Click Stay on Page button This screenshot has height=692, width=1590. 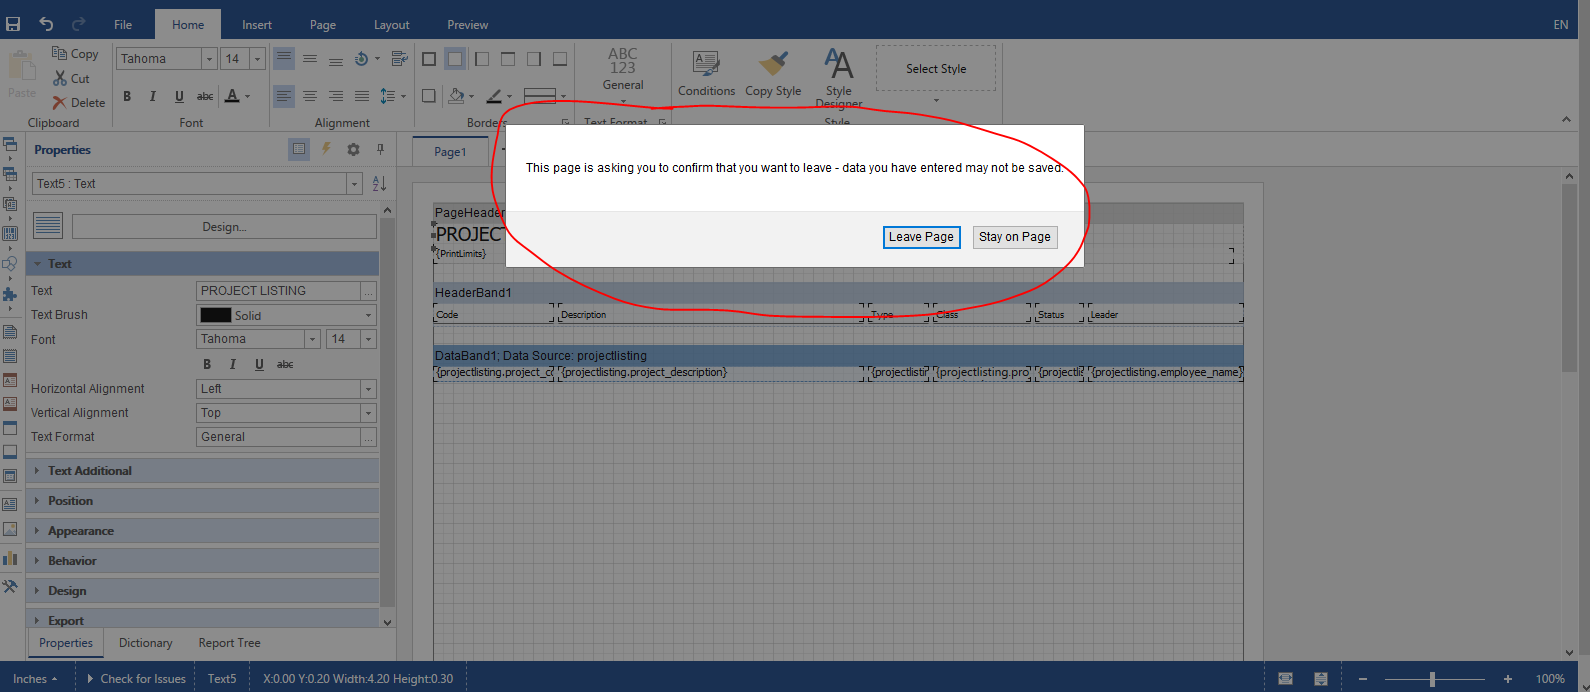click(x=1014, y=237)
